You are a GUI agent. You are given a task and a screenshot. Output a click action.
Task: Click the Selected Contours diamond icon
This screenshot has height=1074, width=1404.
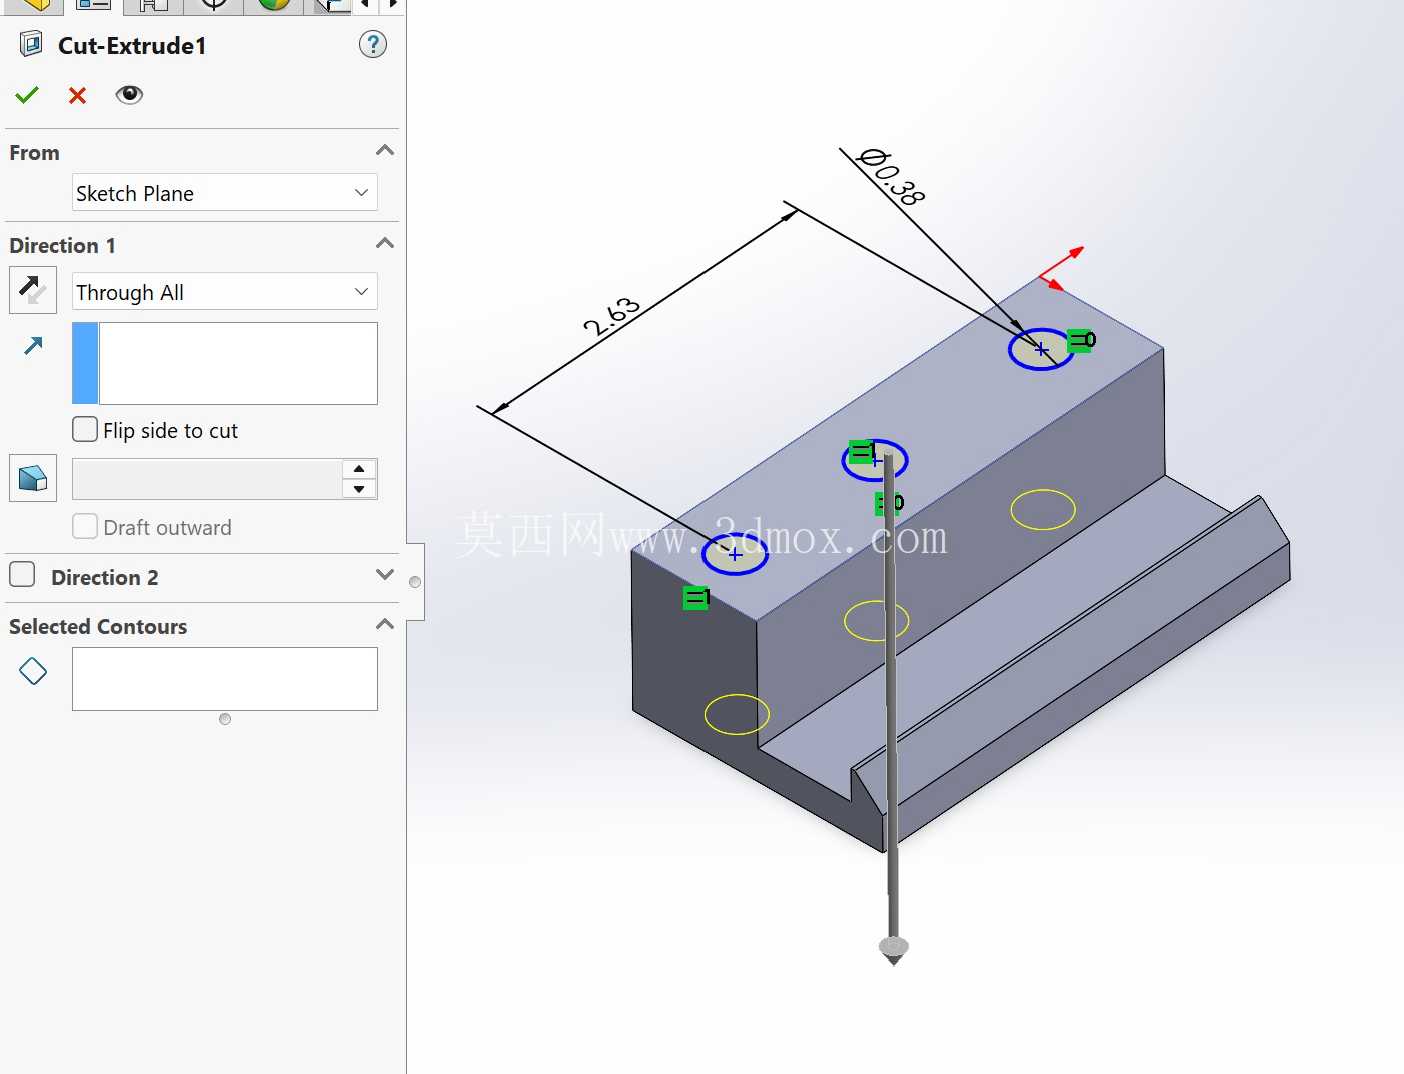(x=33, y=671)
